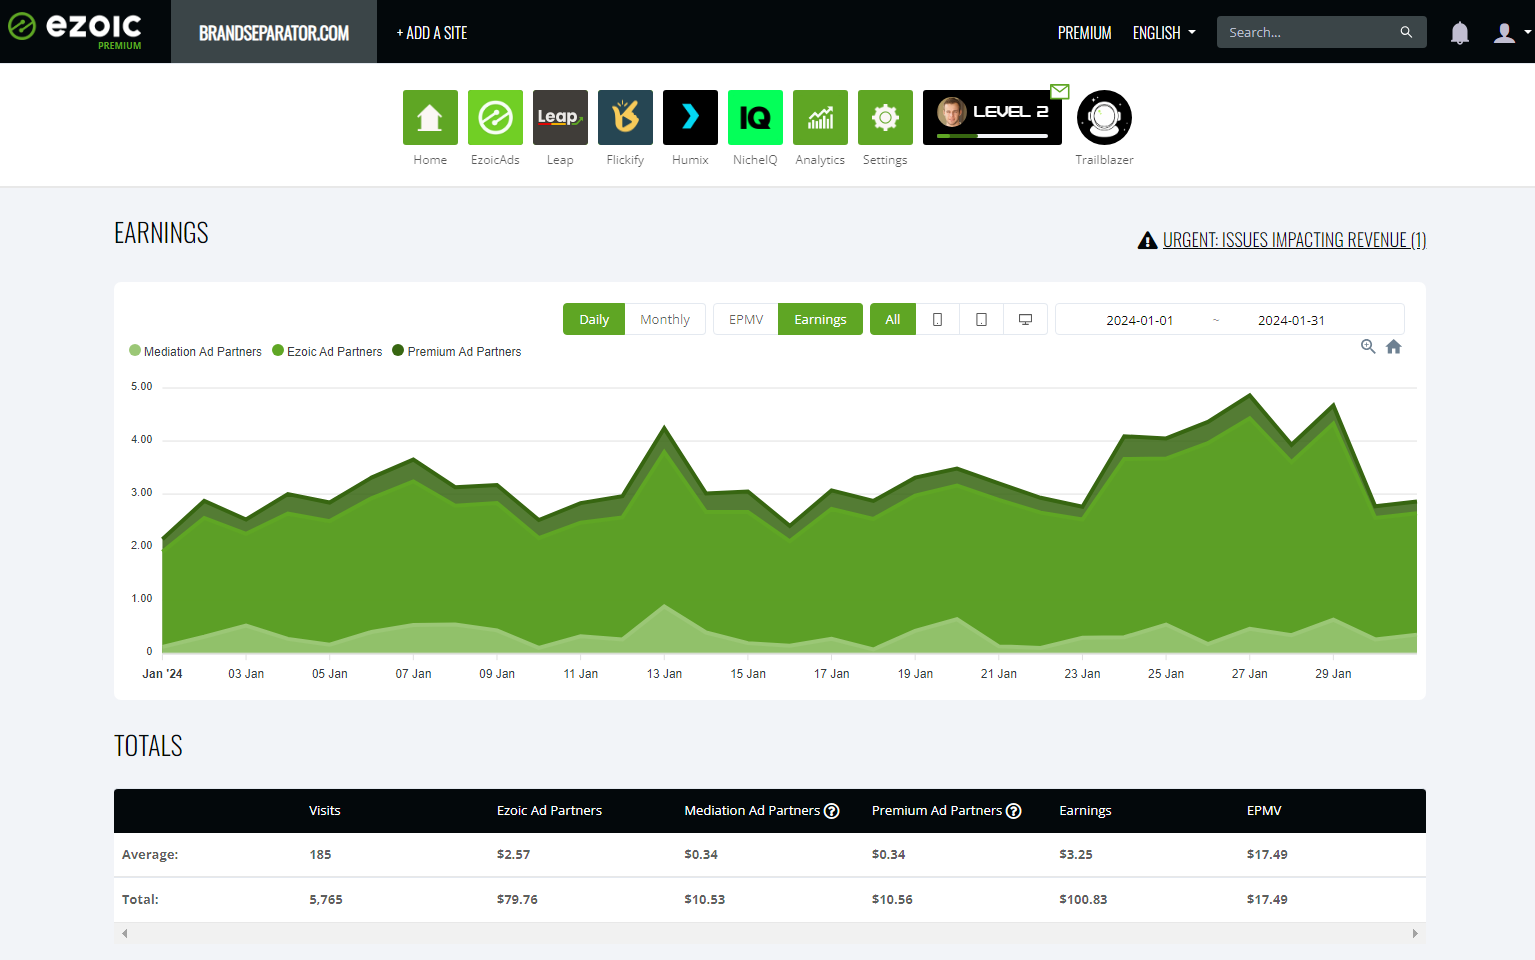Open urgent issues impacting revenue link
The height and width of the screenshot is (960, 1535).
1294,240
